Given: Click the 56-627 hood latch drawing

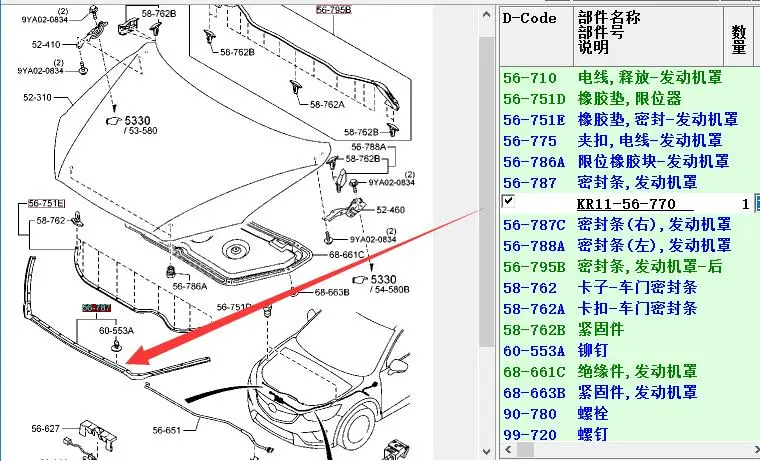Looking at the screenshot, I should pos(97,434).
